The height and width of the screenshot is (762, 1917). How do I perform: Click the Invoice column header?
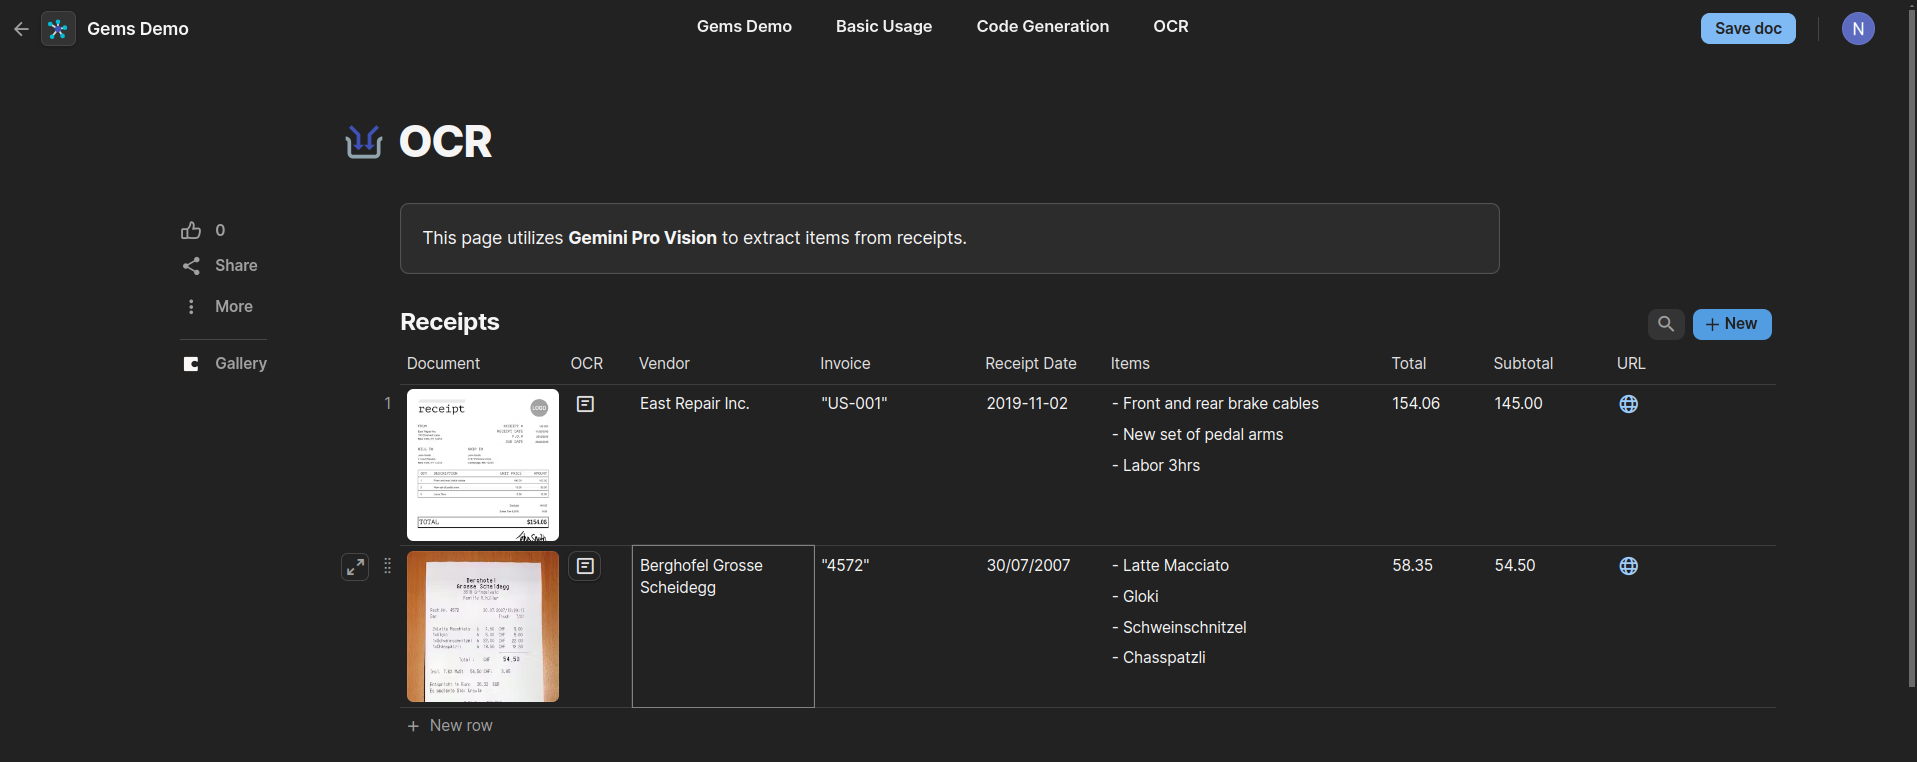(x=845, y=364)
